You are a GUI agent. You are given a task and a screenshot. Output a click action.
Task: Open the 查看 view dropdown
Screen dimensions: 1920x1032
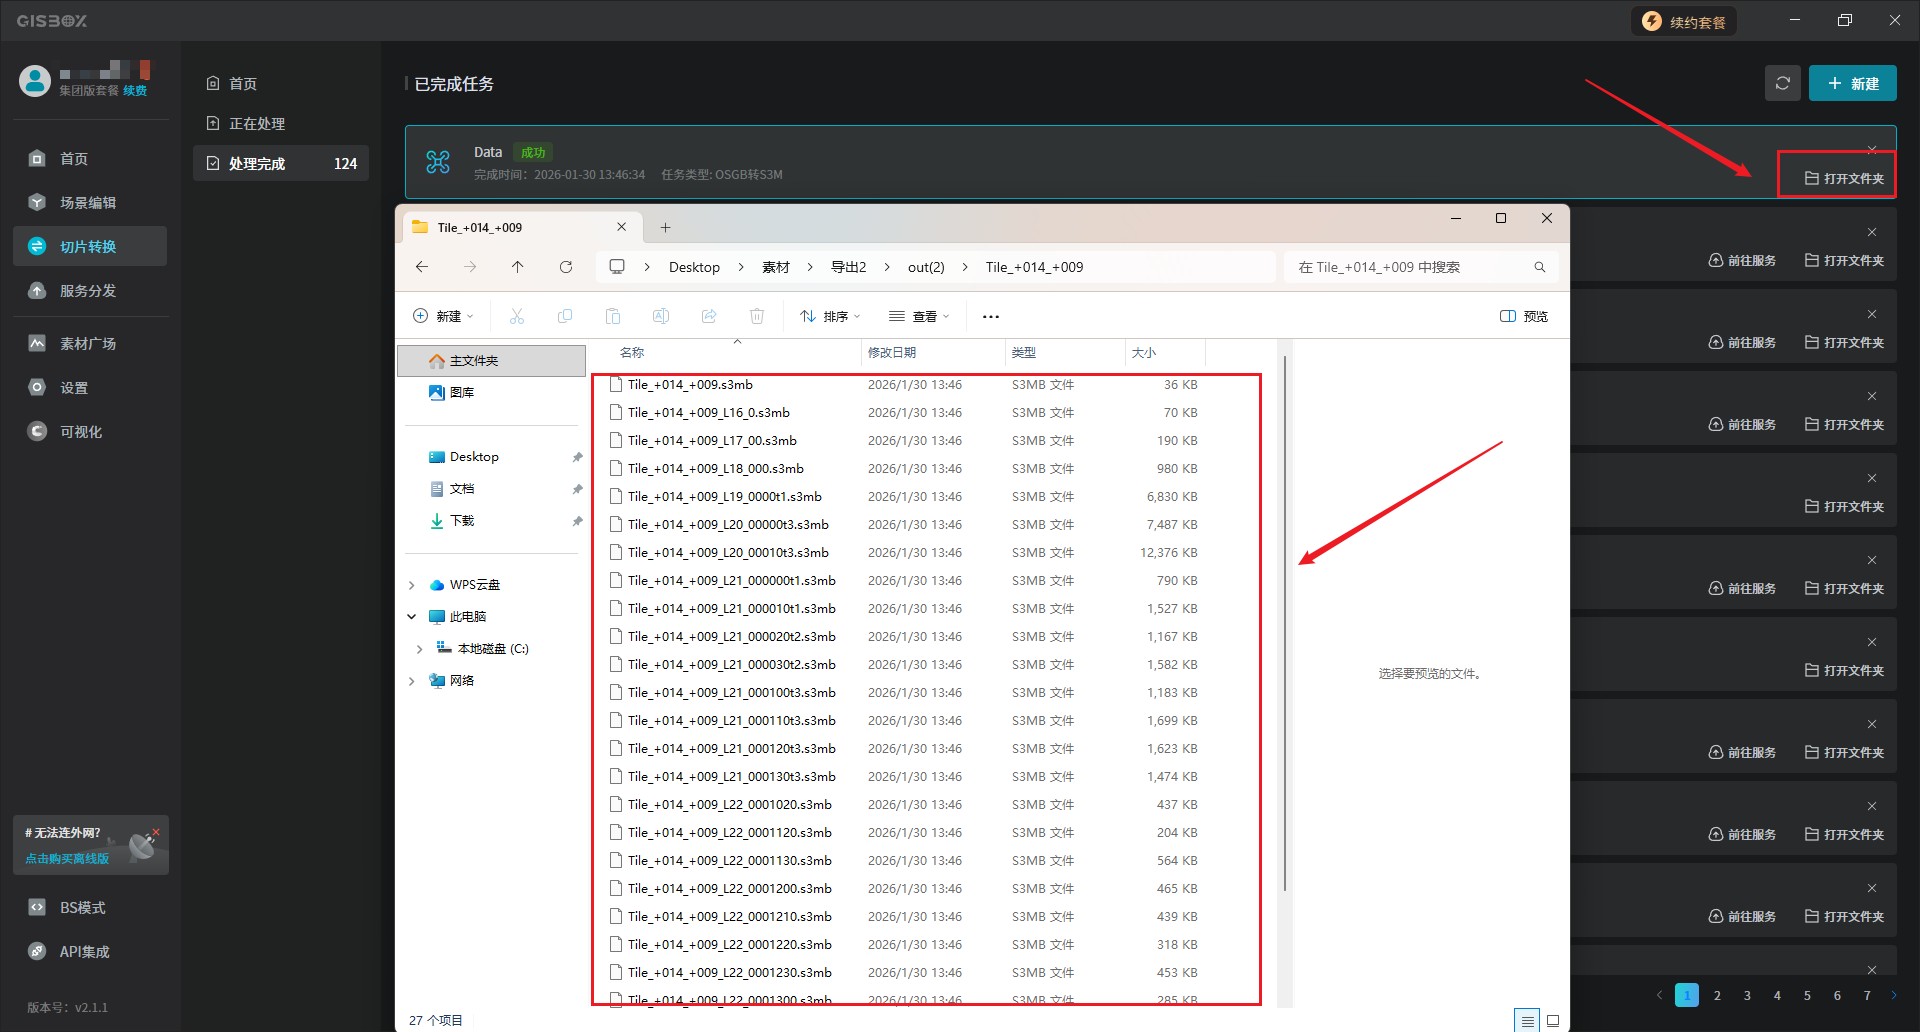[x=919, y=317]
